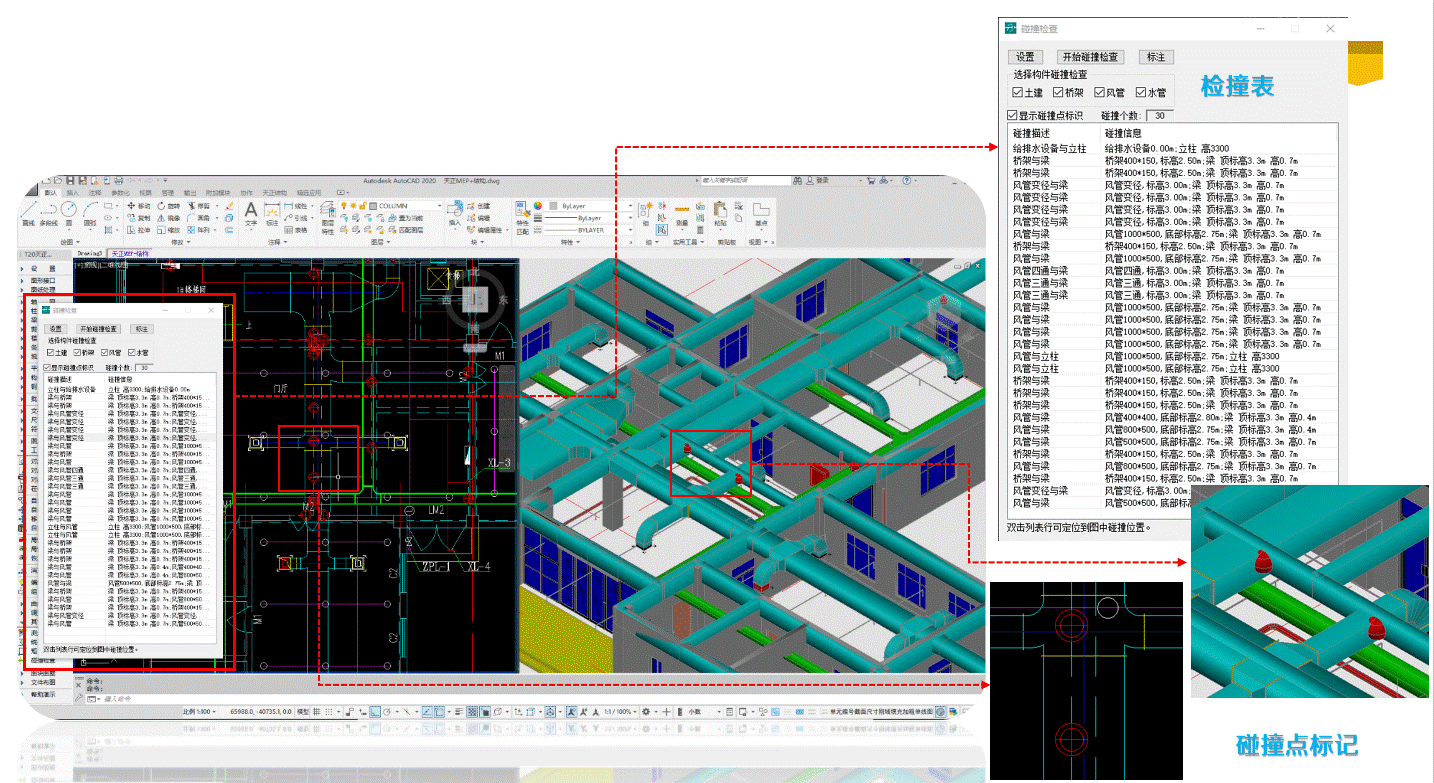The width and height of the screenshot is (1434, 783).
Task: Click the Paste (粘贴) clipboard icon
Action: 720,211
